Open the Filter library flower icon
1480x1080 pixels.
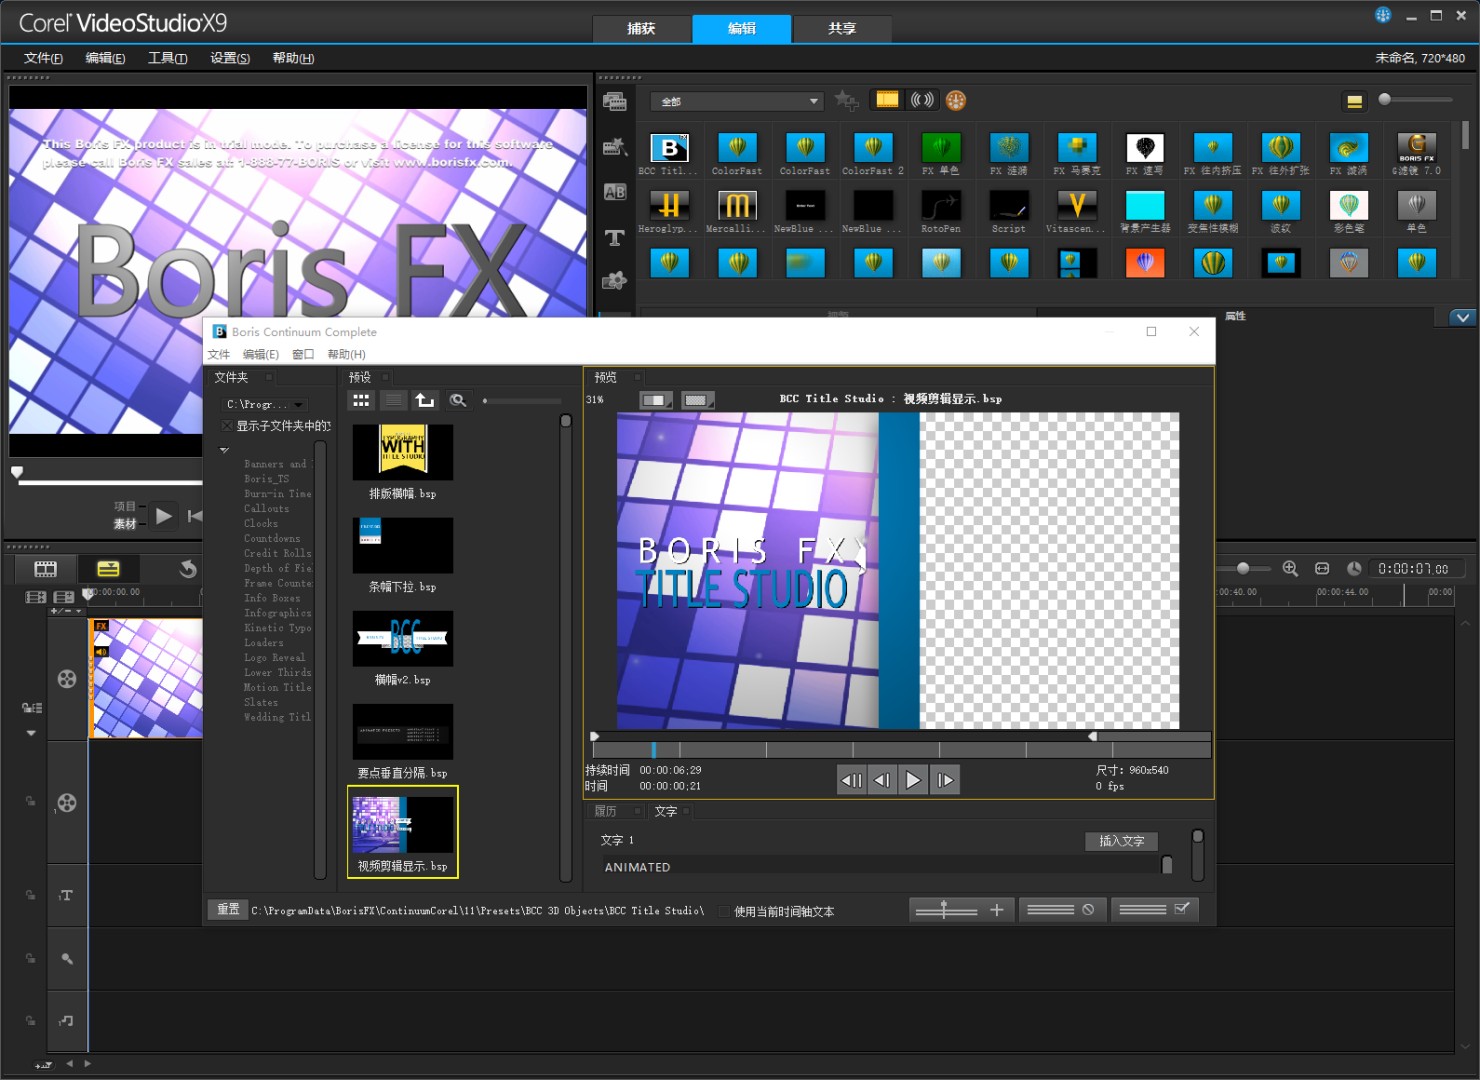tap(614, 281)
